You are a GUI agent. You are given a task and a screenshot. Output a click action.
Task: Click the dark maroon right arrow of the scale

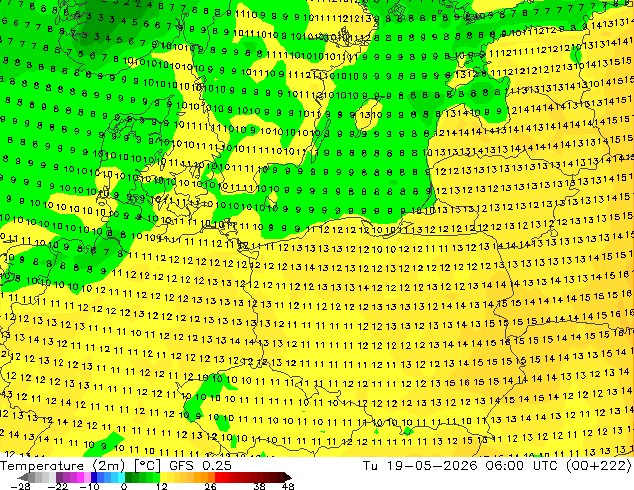(x=288, y=477)
